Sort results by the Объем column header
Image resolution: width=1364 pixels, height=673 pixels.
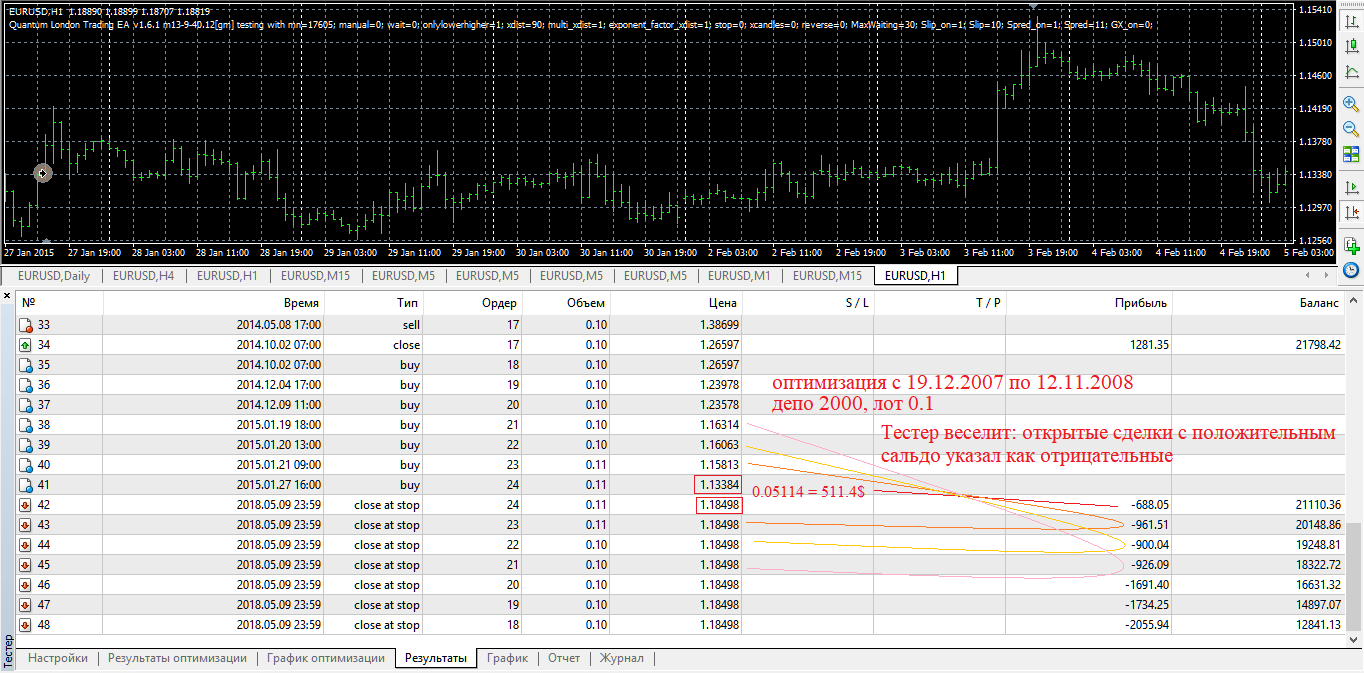[x=566, y=302]
